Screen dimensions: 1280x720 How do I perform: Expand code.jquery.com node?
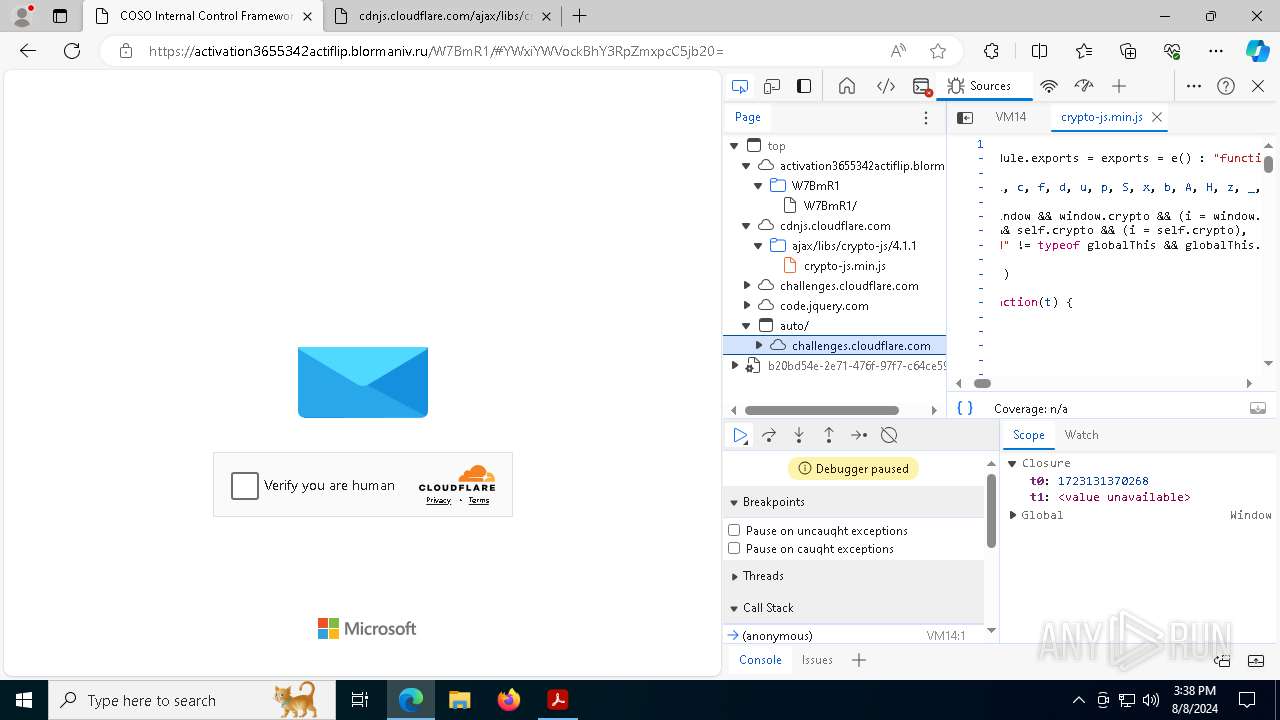pyautogui.click(x=746, y=306)
